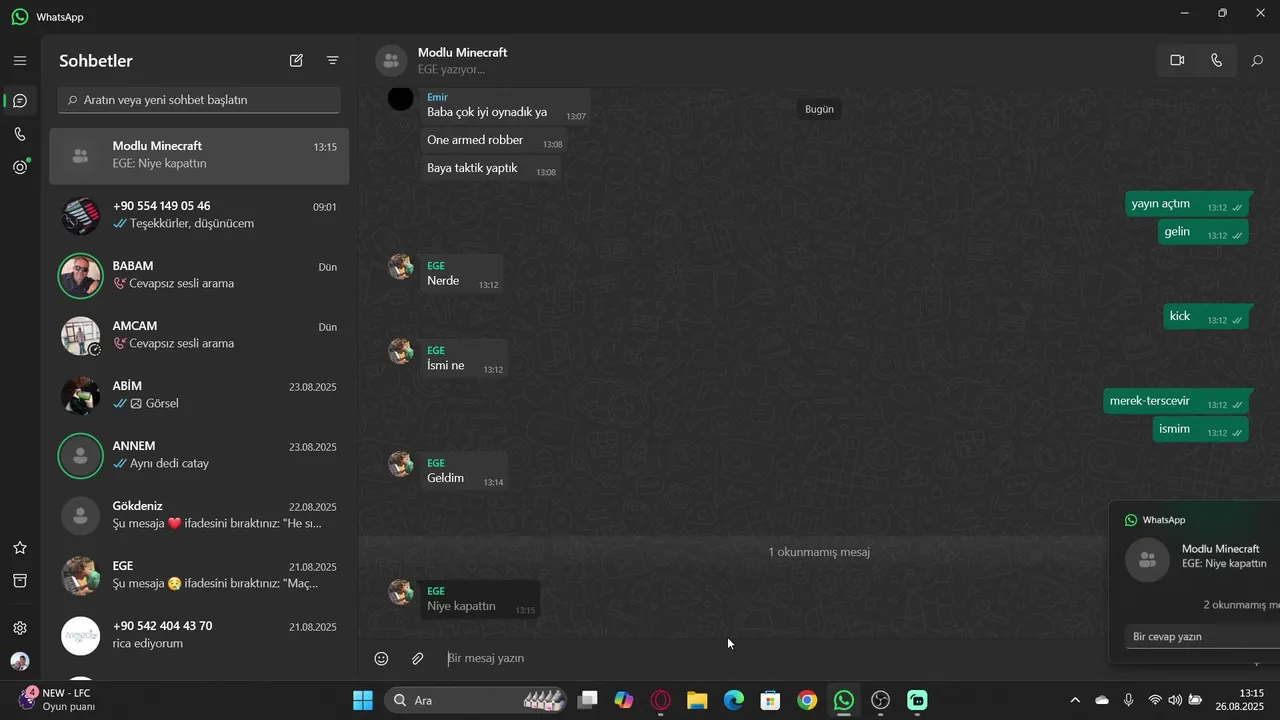Open the volume control in system tray

coord(1174,700)
